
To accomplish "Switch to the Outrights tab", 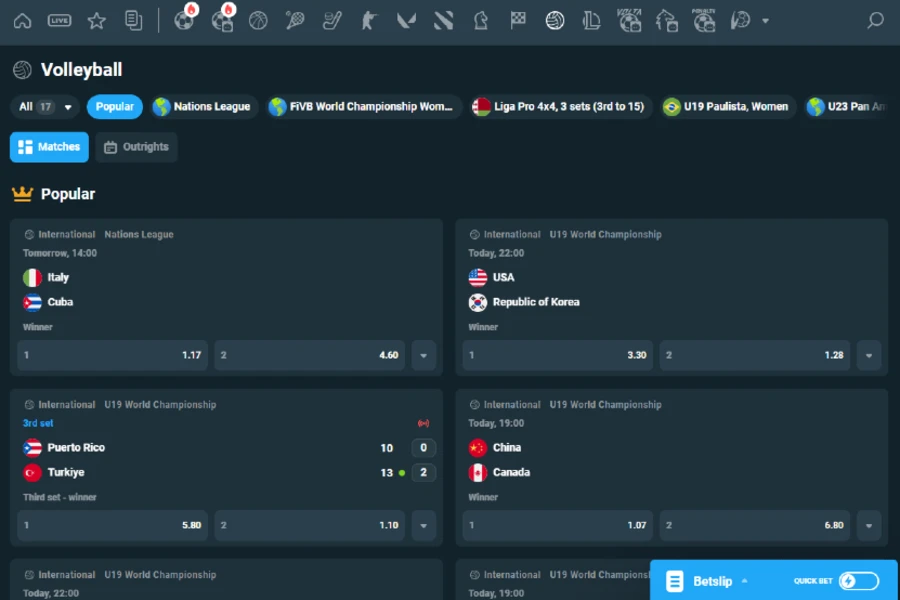I will [136, 146].
